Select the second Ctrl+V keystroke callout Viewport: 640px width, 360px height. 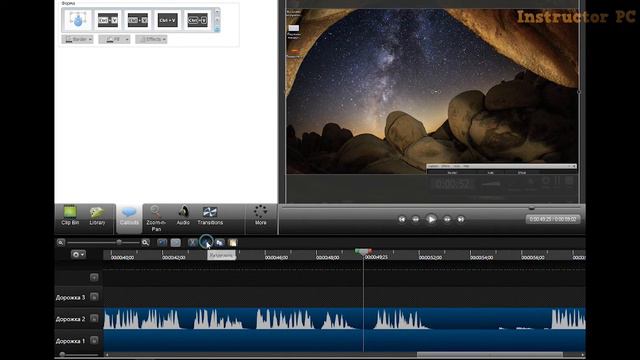(x=108, y=20)
